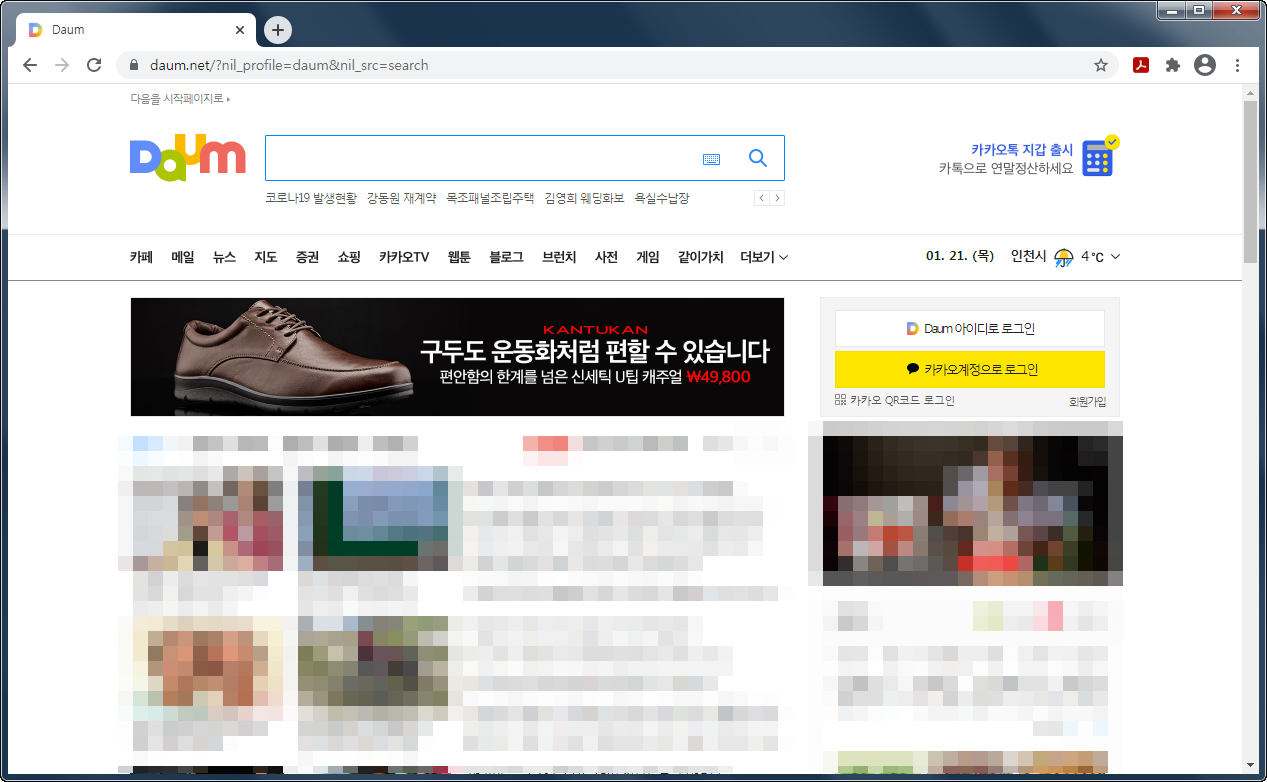The image size is (1267, 782).
Task: Click the padlock site info icon
Action: (134, 65)
